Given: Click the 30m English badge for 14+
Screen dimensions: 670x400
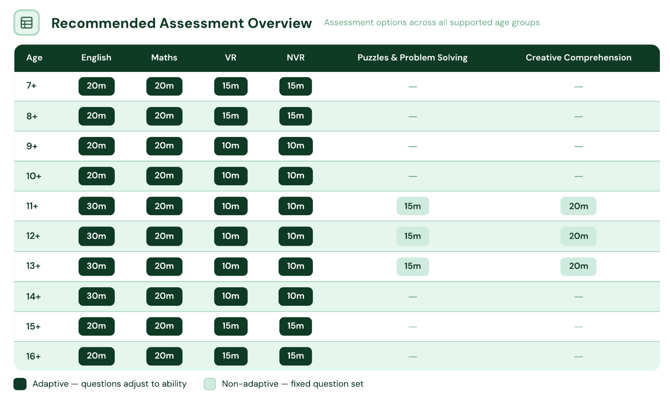Looking at the screenshot, I should coord(97,296).
